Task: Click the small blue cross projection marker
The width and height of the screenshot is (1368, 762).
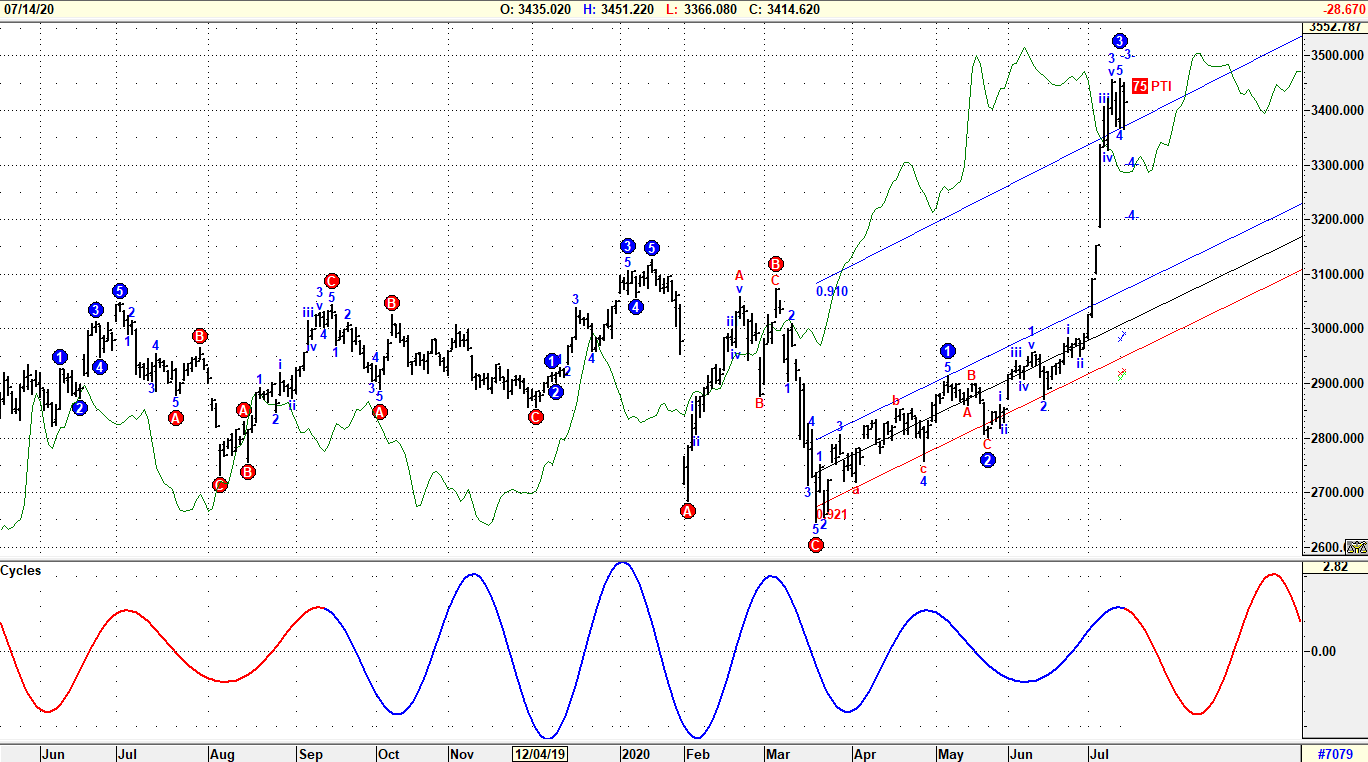Action: tap(1122, 335)
